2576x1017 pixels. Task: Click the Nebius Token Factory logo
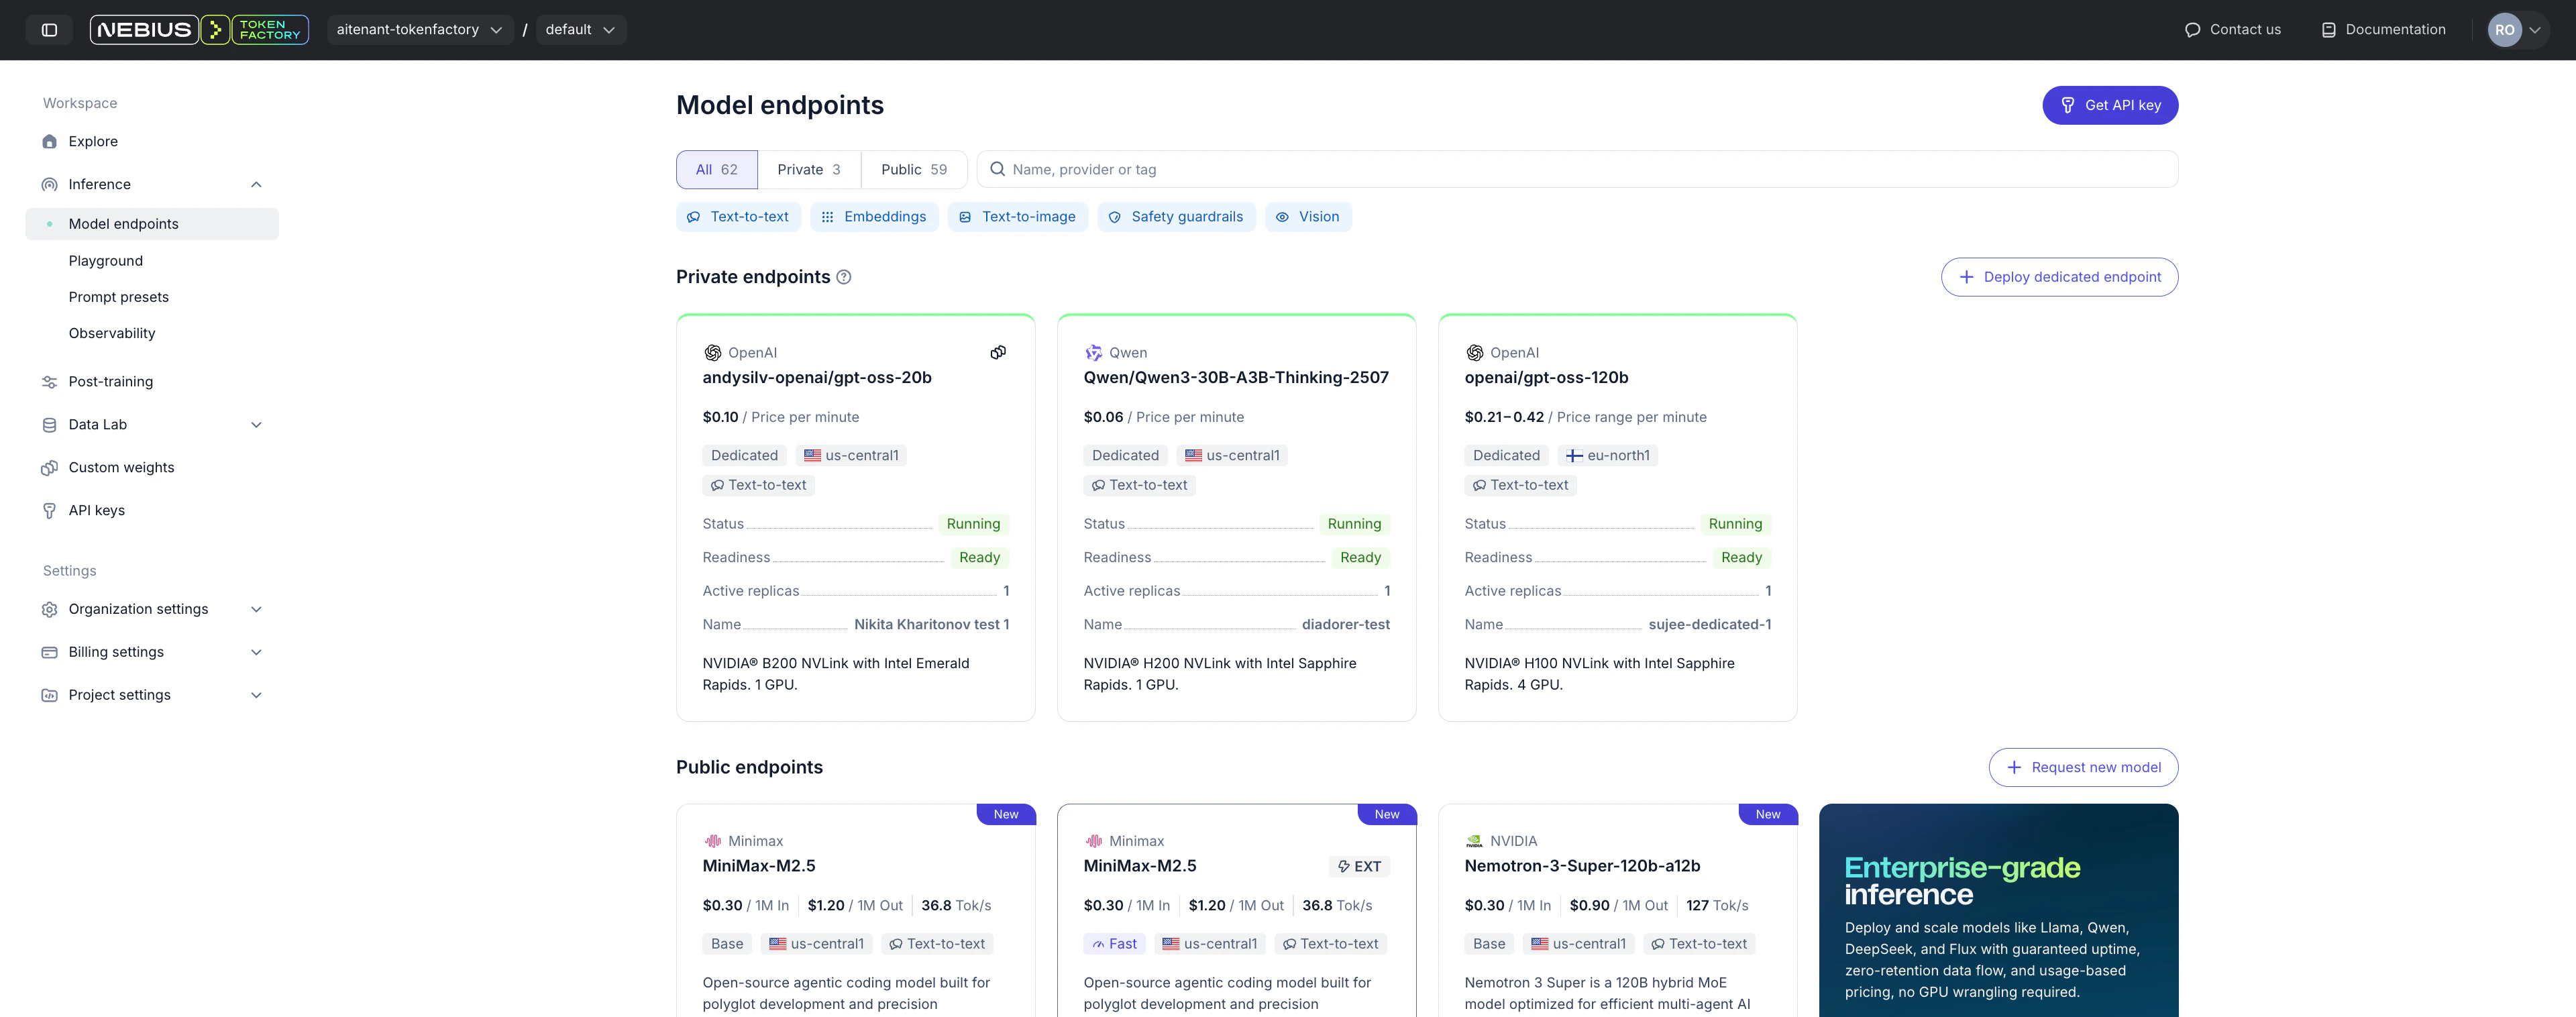point(199,30)
